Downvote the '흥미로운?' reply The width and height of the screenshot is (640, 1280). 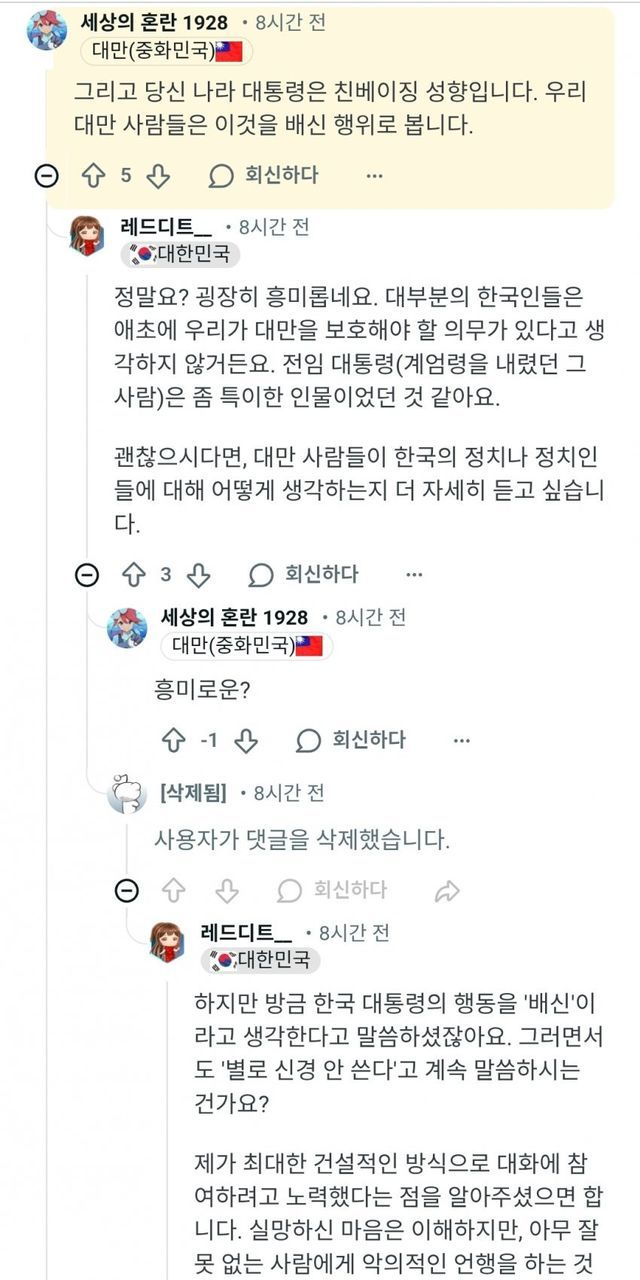(246, 740)
